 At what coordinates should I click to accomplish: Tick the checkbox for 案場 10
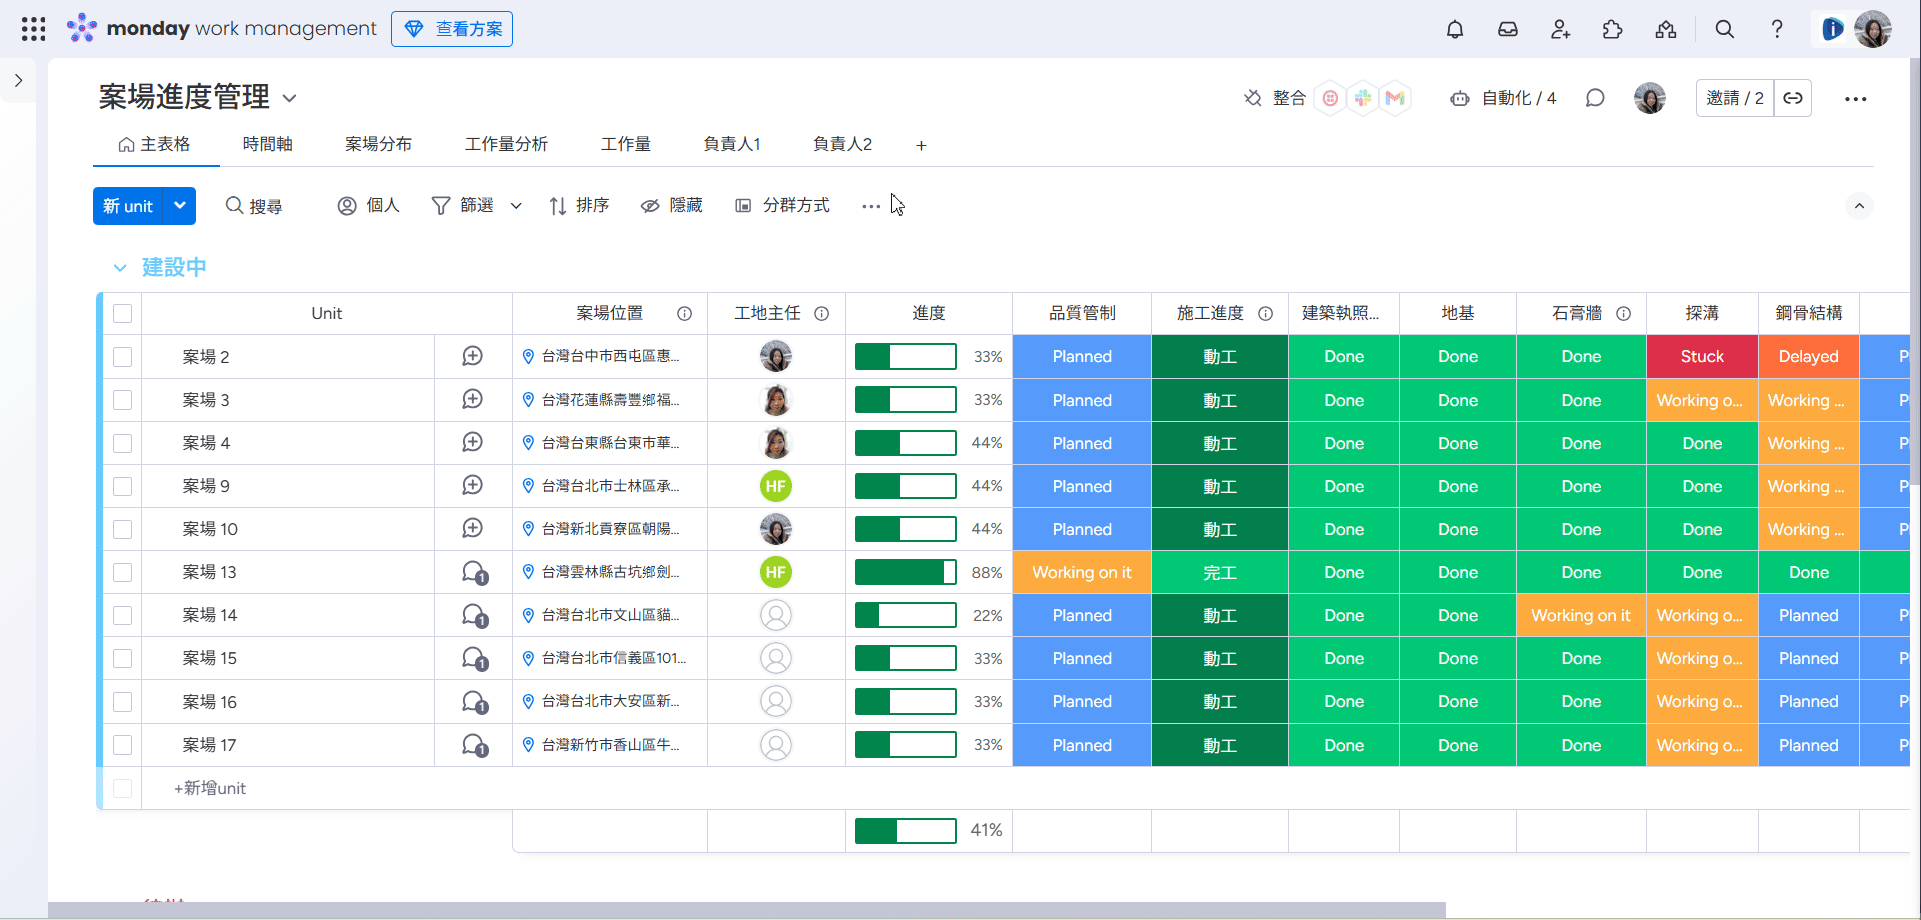pos(123,529)
